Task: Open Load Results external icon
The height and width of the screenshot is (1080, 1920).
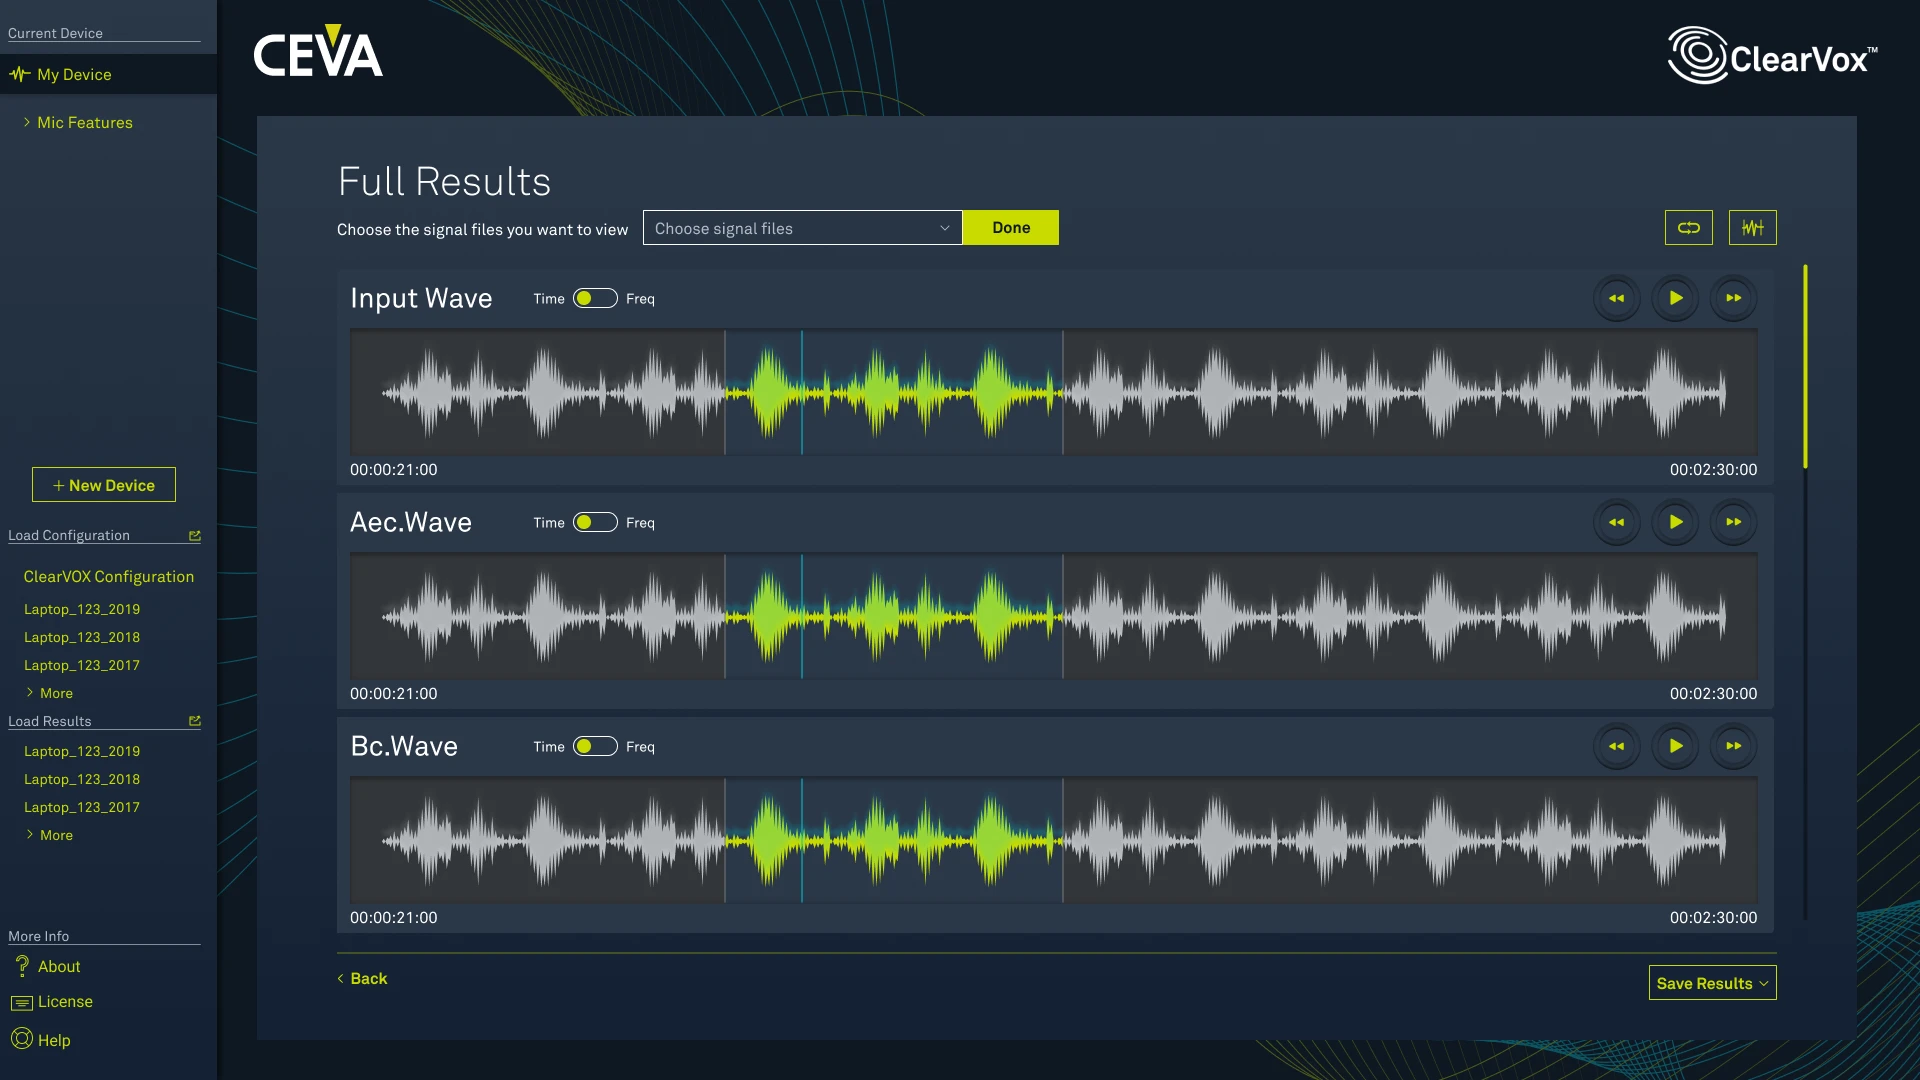Action: tap(195, 721)
